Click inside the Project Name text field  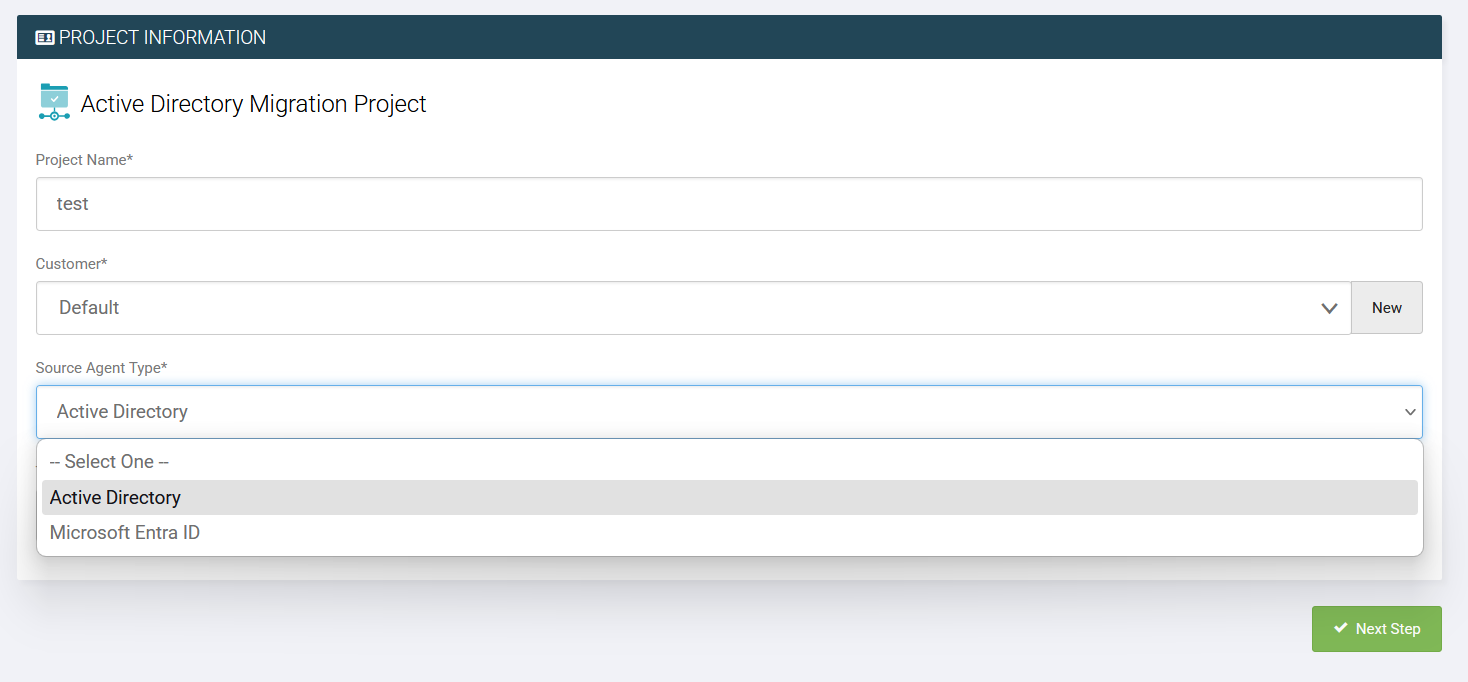point(700,203)
